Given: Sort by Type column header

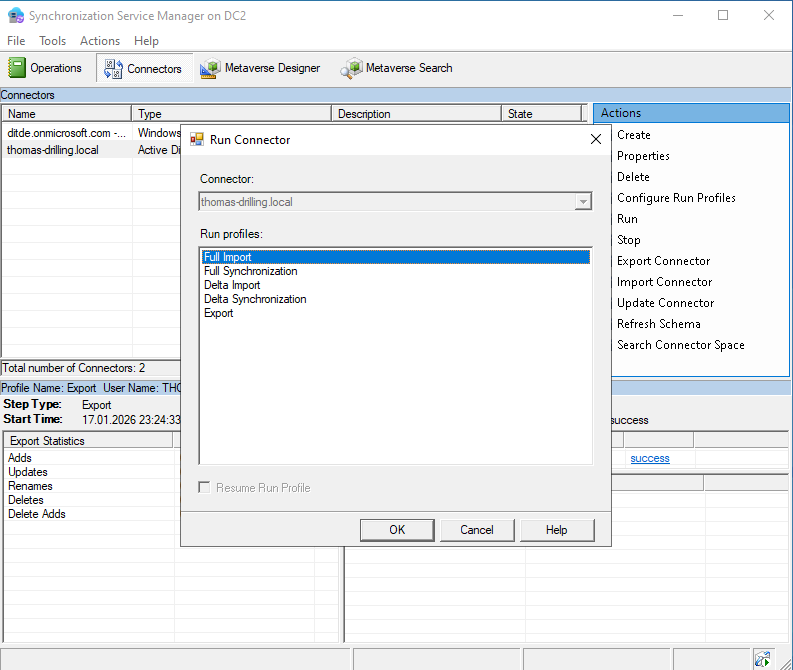Looking at the screenshot, I should click(232, 114).
